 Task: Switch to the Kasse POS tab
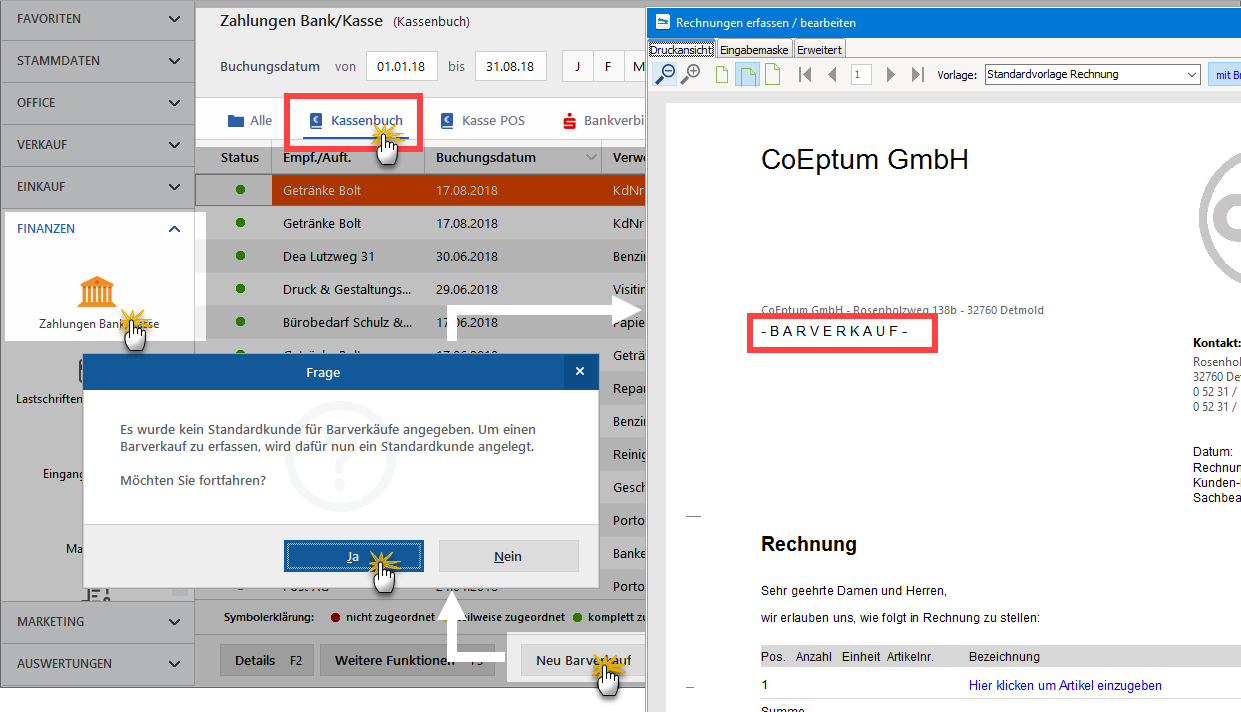click(483, 121)
